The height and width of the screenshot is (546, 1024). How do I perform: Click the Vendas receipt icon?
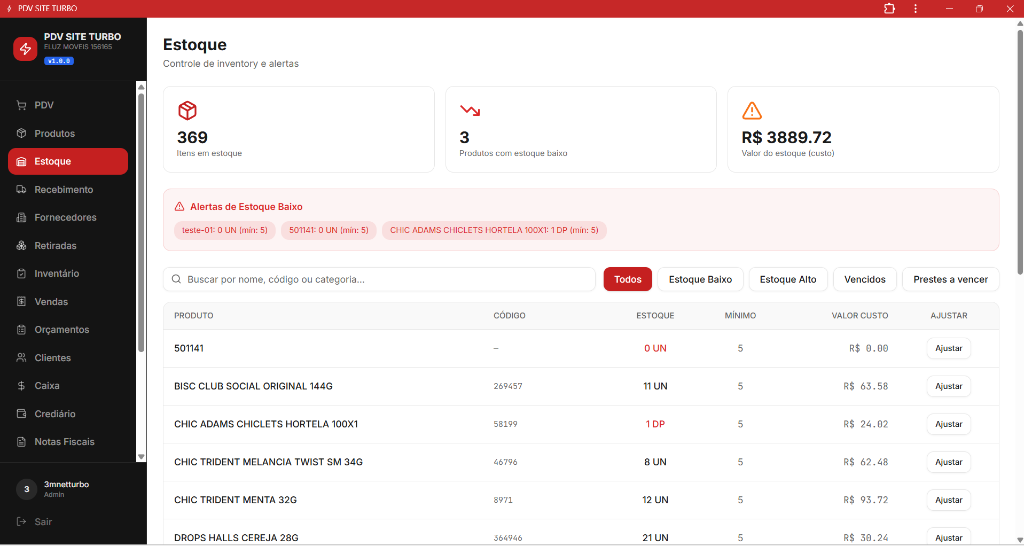pos(22,302)
